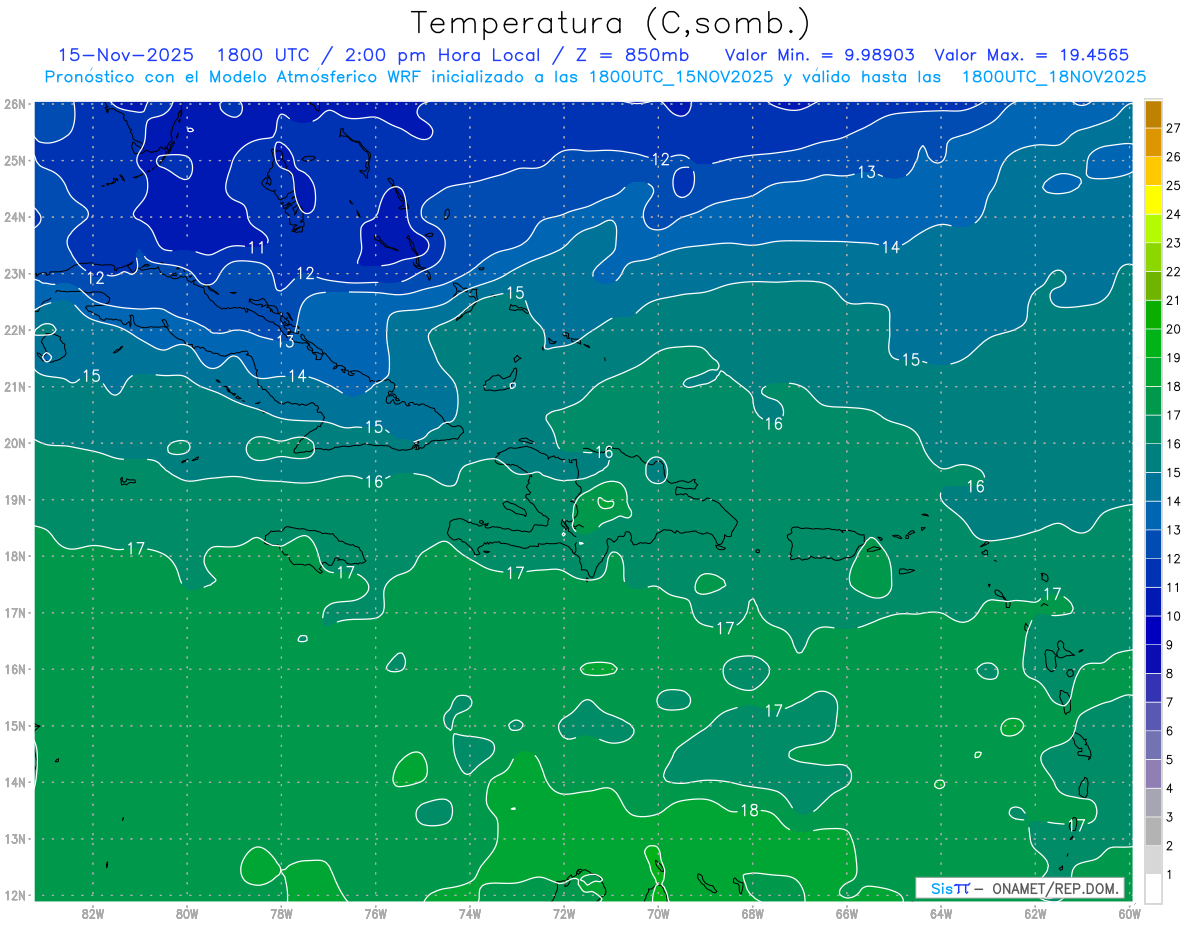Screen dimensions: 1200x927
Task: Click "Valor Max. = 19.4565"
Action: coord(1032,55)
